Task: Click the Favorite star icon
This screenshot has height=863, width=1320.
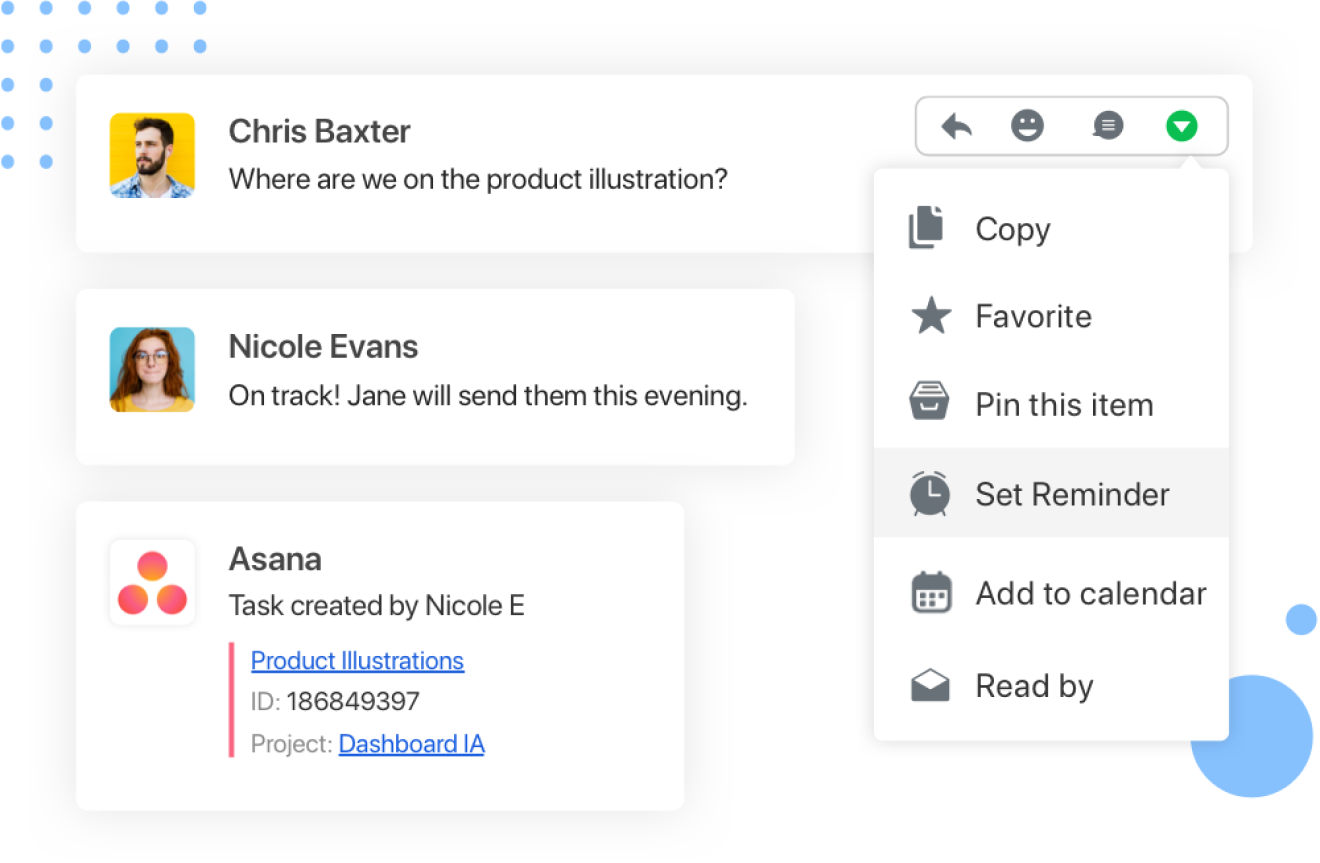Action: 930,317
